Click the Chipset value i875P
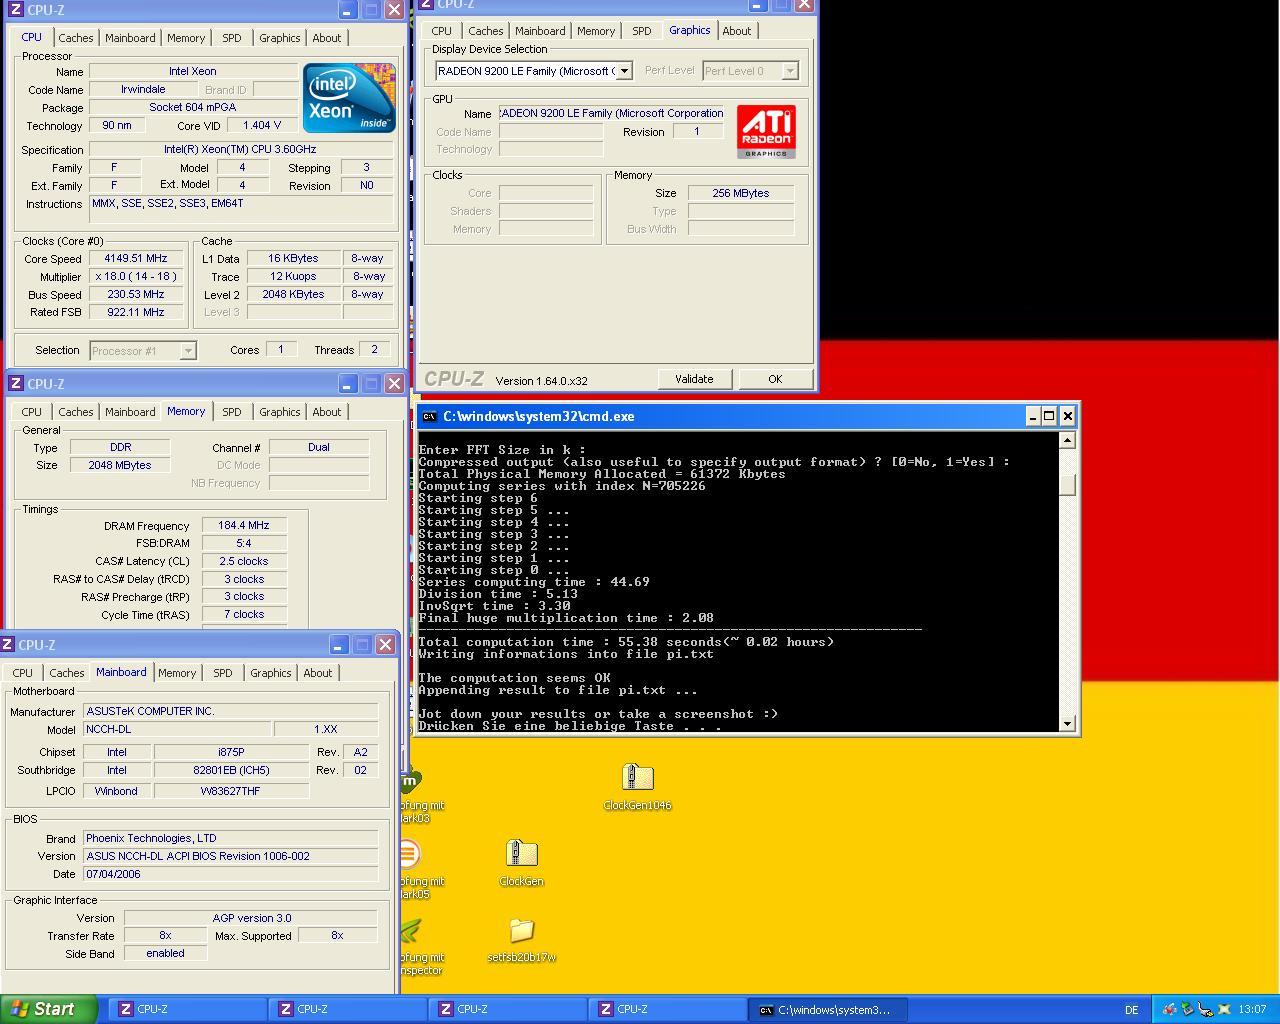The width and height of the screenshot is (1280, 1024). pos(232,752)
